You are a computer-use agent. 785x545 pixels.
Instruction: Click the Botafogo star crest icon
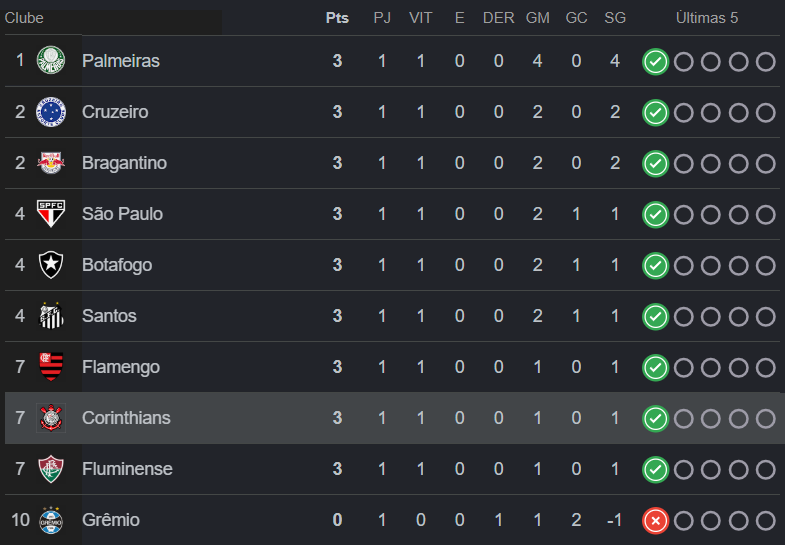(50, 265)
